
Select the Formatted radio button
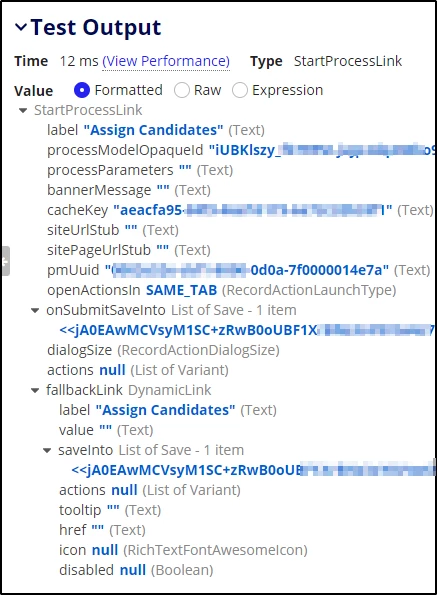pyautogui.click(x=82, y=90)
